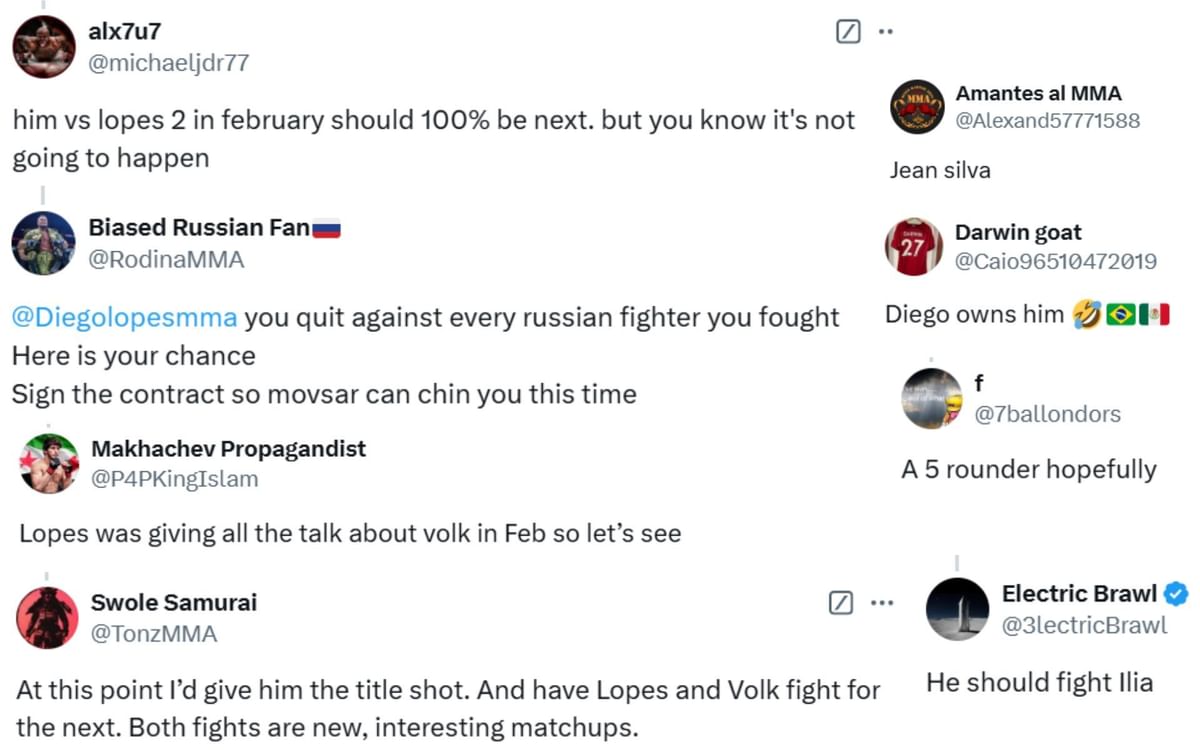Click Electric Brawl's blue verified badge

[1175, 593]
